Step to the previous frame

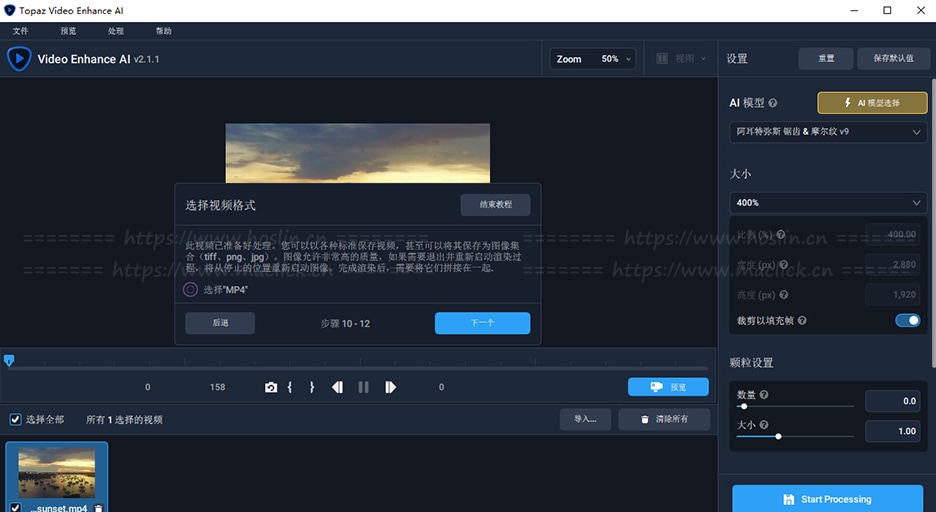(337, 387)
